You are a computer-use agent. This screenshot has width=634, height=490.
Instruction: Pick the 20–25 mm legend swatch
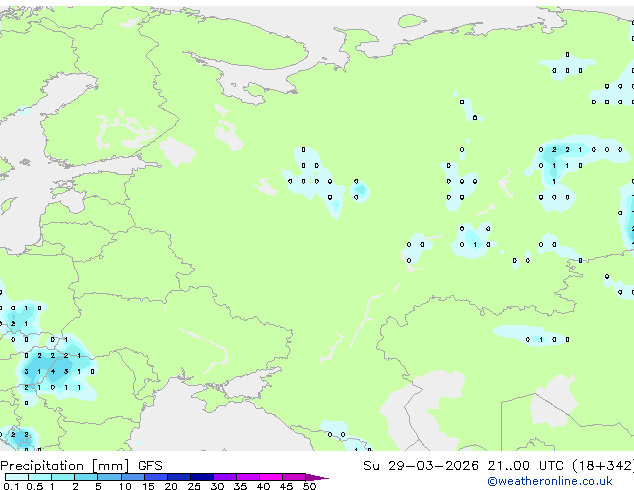click(179, 477)
